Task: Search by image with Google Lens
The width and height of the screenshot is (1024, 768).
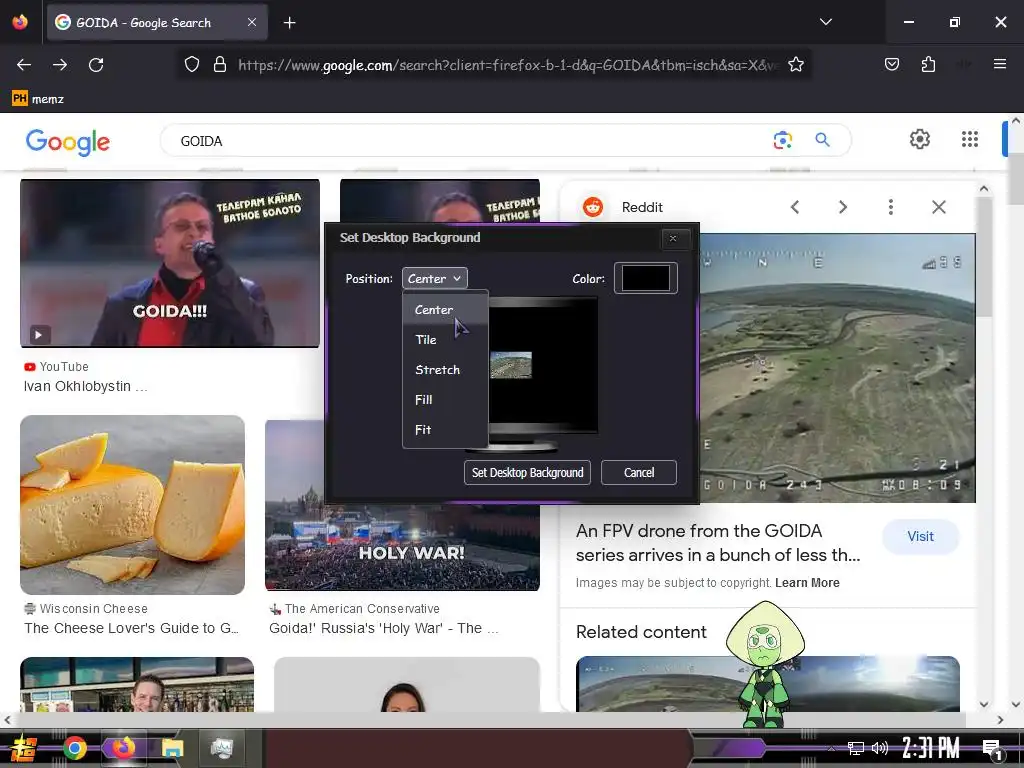Action: pos(782,140)
